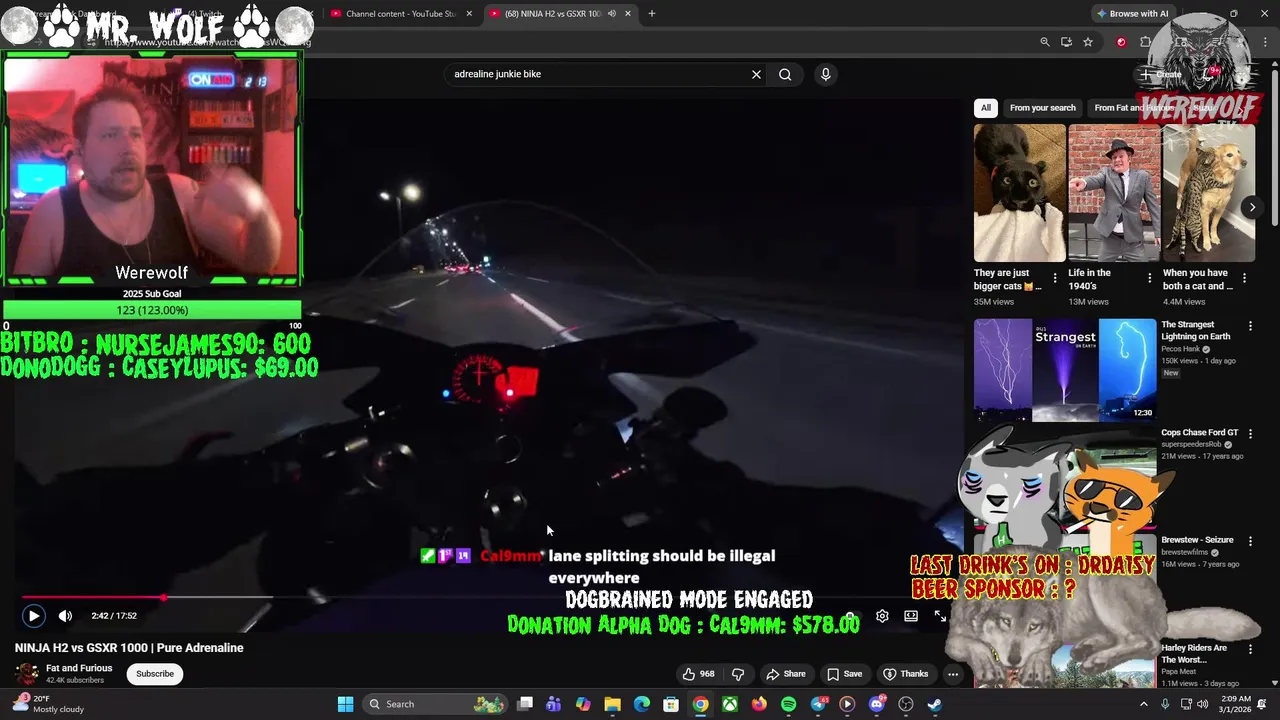Open Microsoft Edge from the taskbar
1280x720 pixels.
point(642,704)
